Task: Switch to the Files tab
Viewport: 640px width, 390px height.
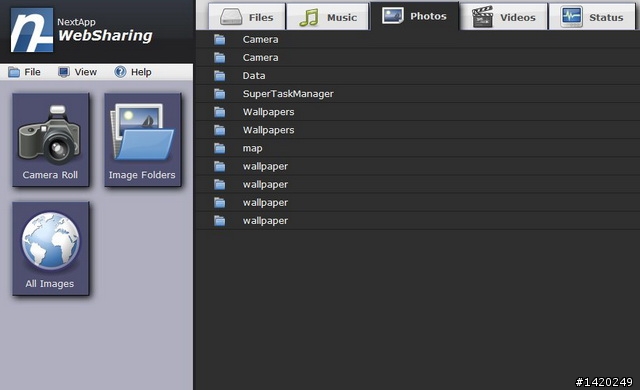Action: [247, 17]
